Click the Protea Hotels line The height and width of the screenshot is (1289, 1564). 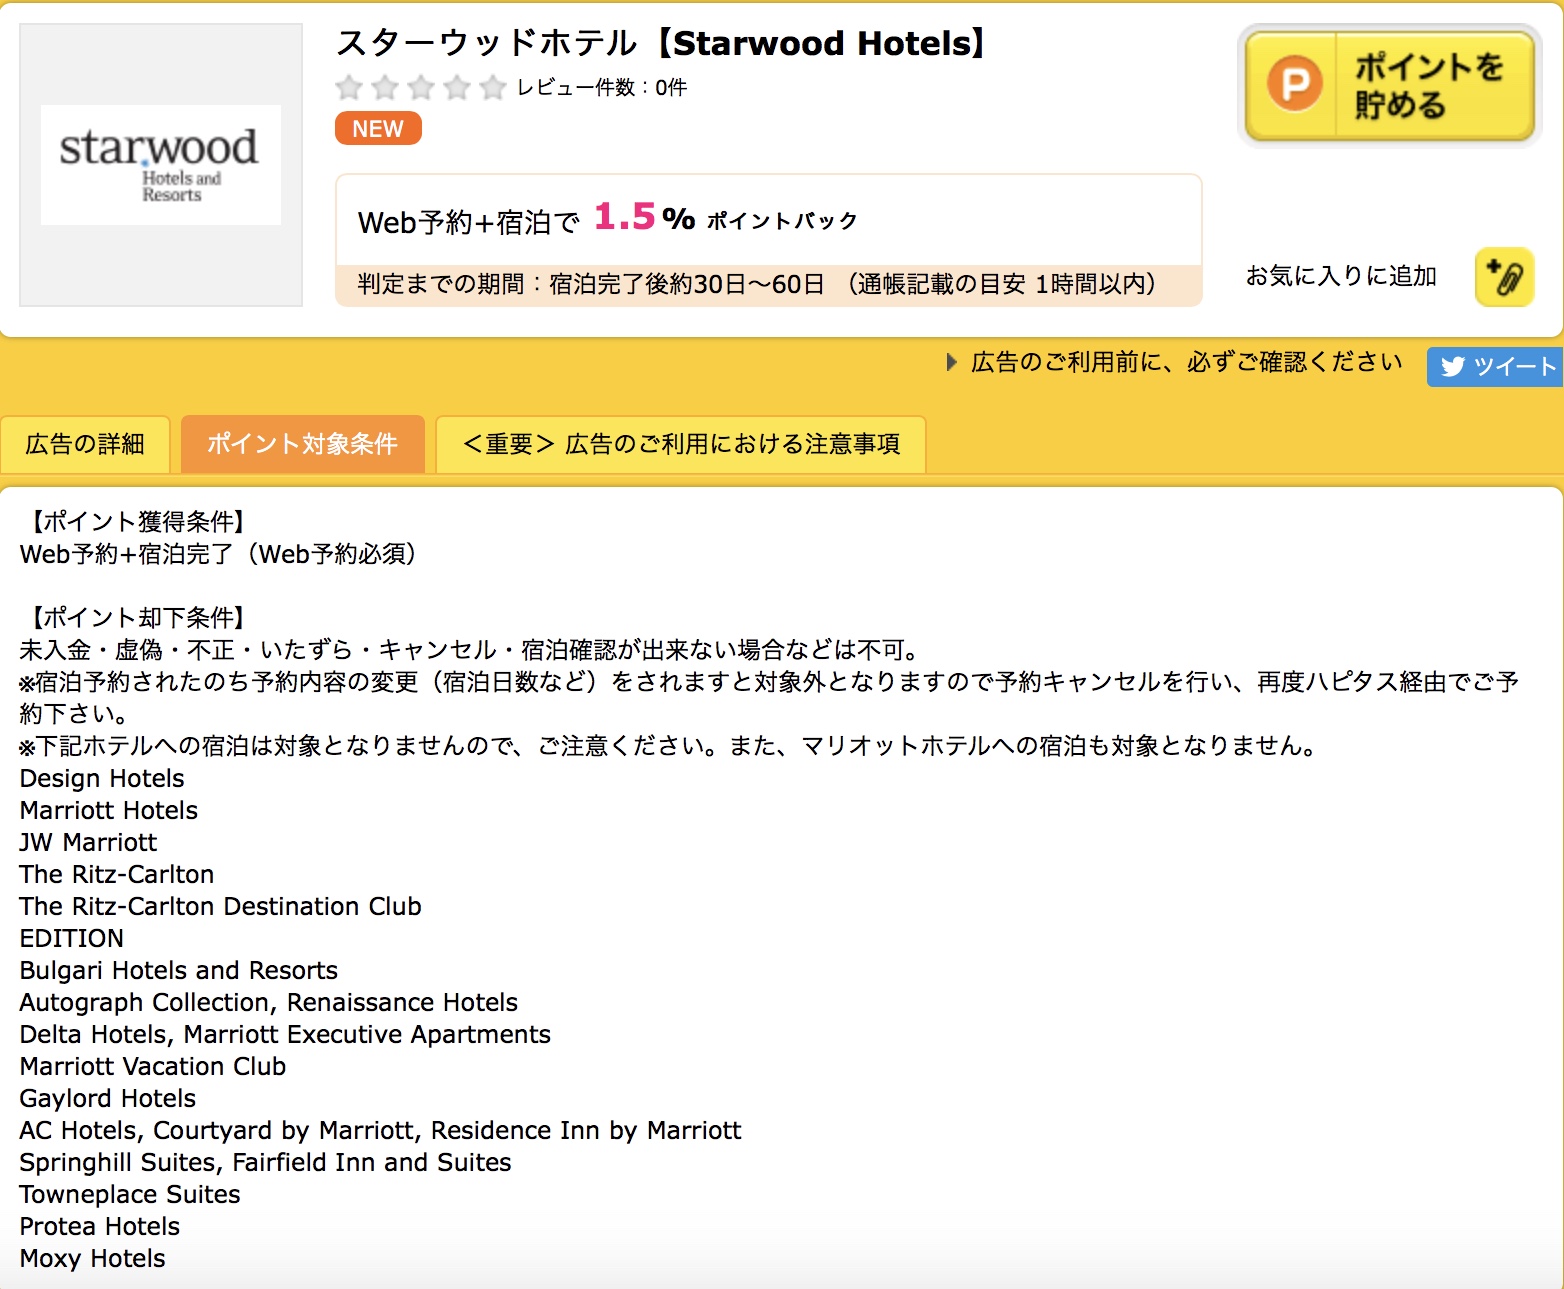pyautogui.click(x=100, y=1226)
